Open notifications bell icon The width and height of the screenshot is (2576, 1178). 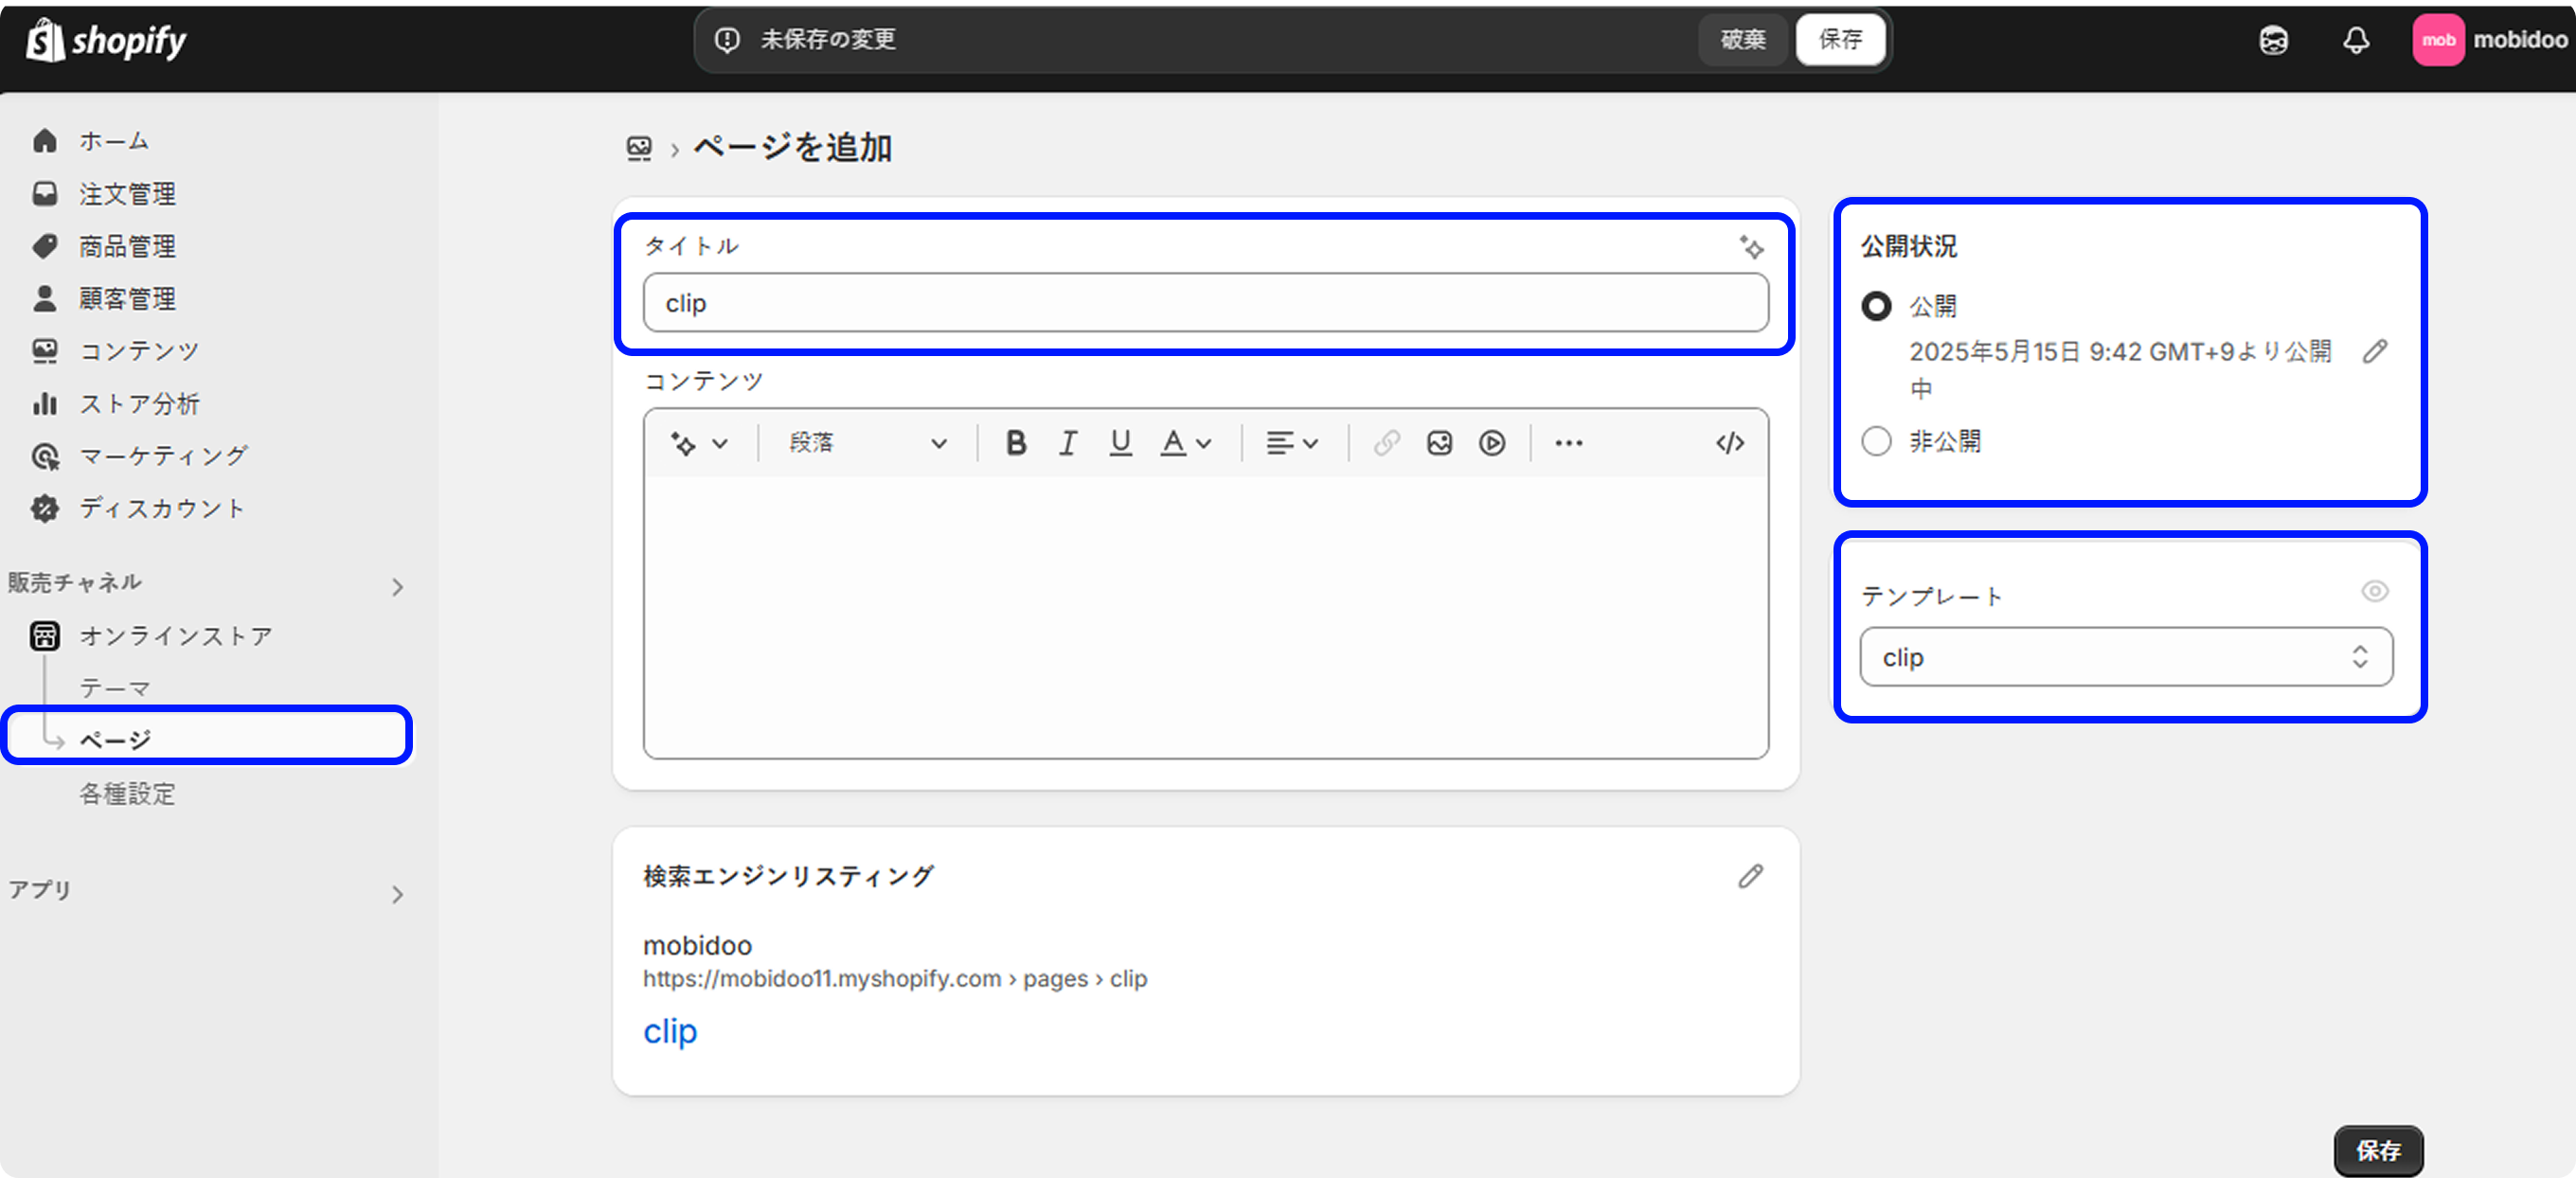(2356, 40)
